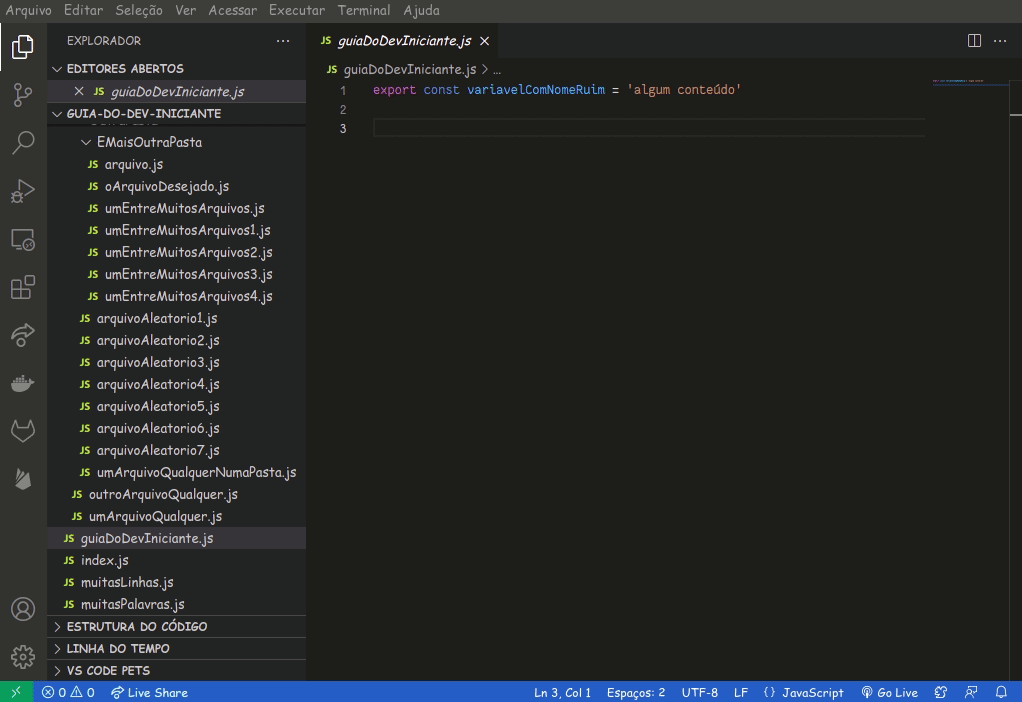Start Go Live server
The image size is (1022, 702).
coord(889,692)
